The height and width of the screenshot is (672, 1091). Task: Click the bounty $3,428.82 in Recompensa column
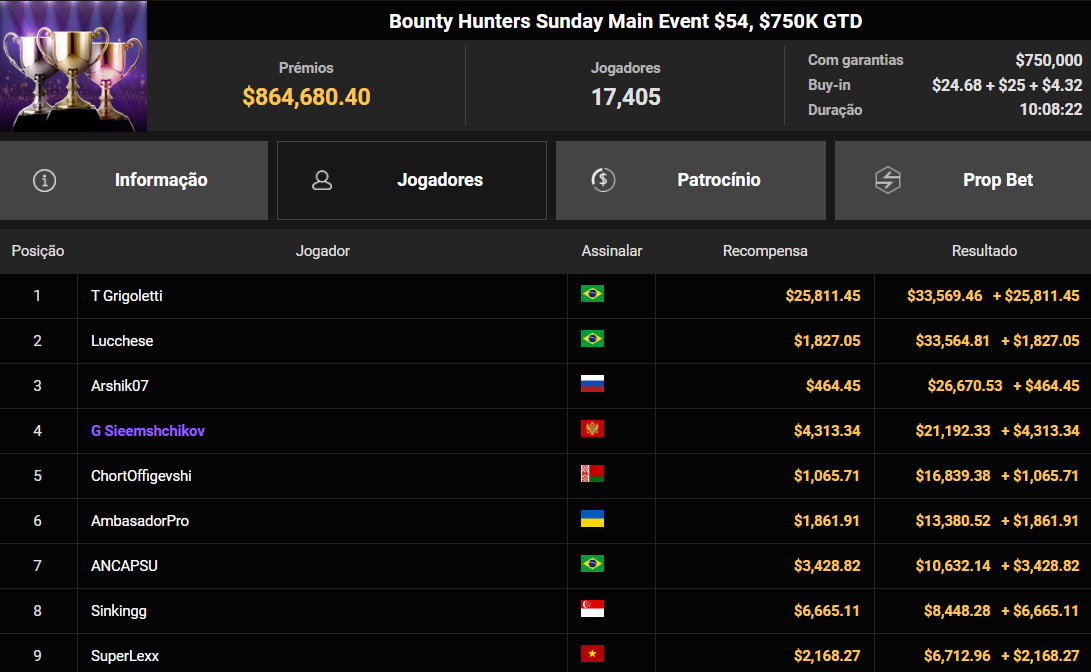click(x=827, y=566)
